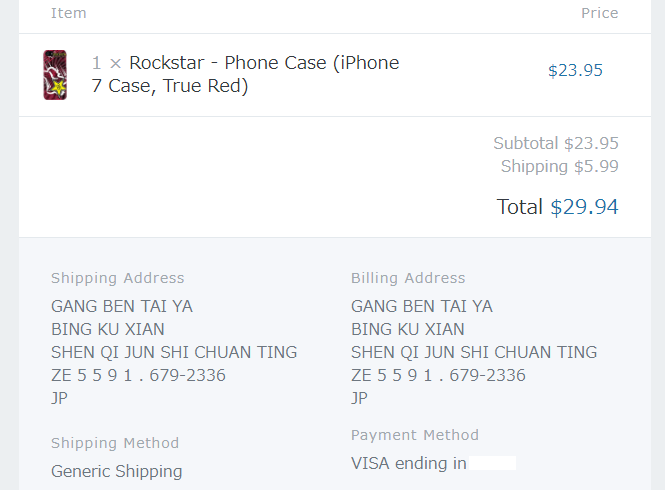
Task: Click billing address postal code 679-2336
Action: coord(487,375)
